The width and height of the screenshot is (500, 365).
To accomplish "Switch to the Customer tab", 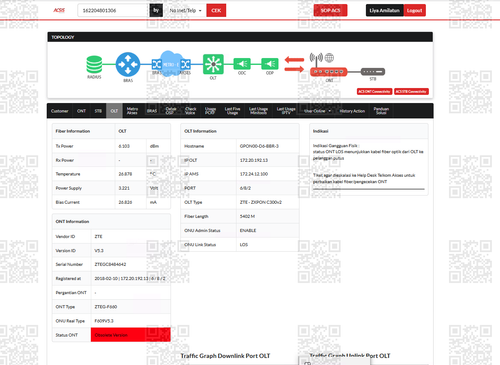I will (x=60, y=111).
